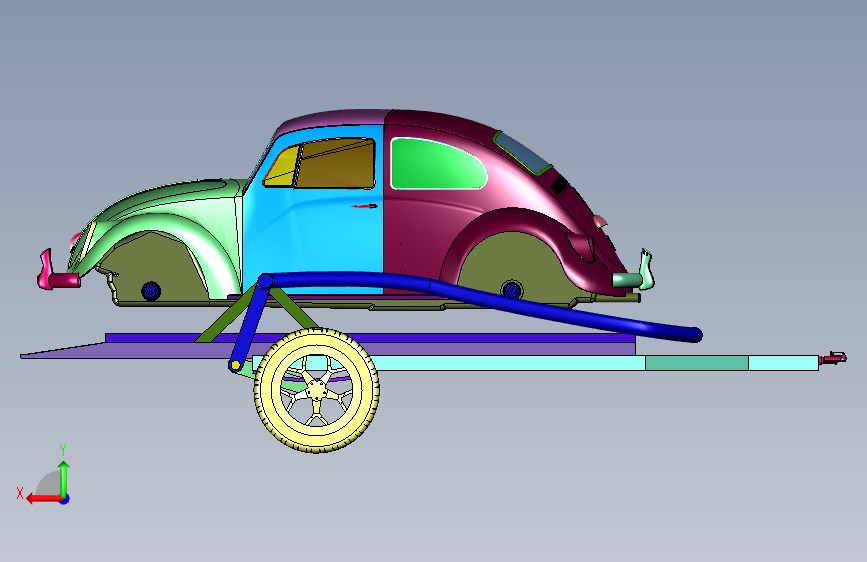
Task: Select the red door handle on the cyan door
Action: pyautogui.click(x=365, y=206)
